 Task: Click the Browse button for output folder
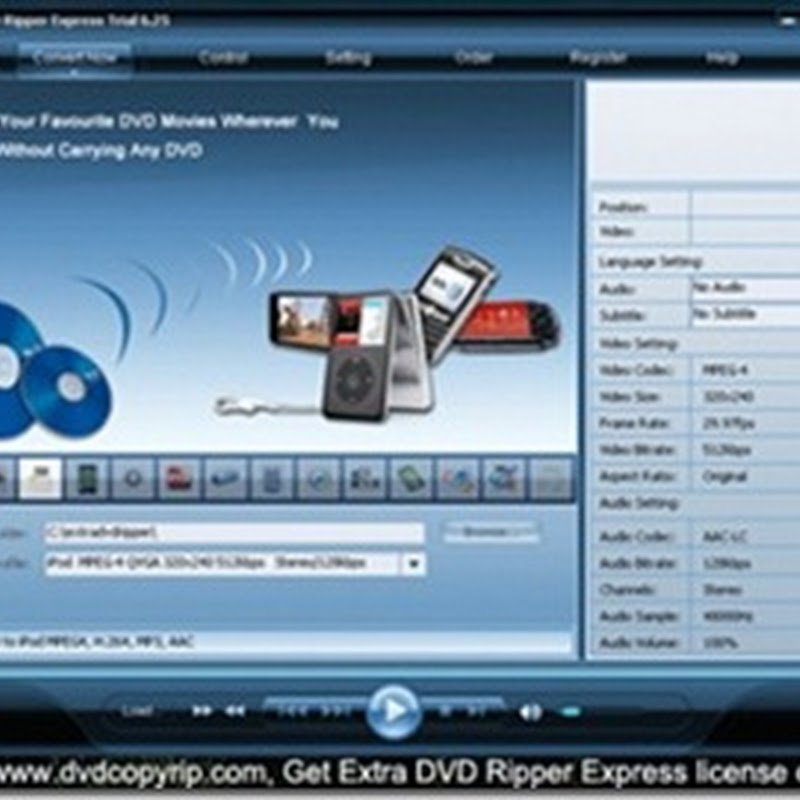pos(491,532)
